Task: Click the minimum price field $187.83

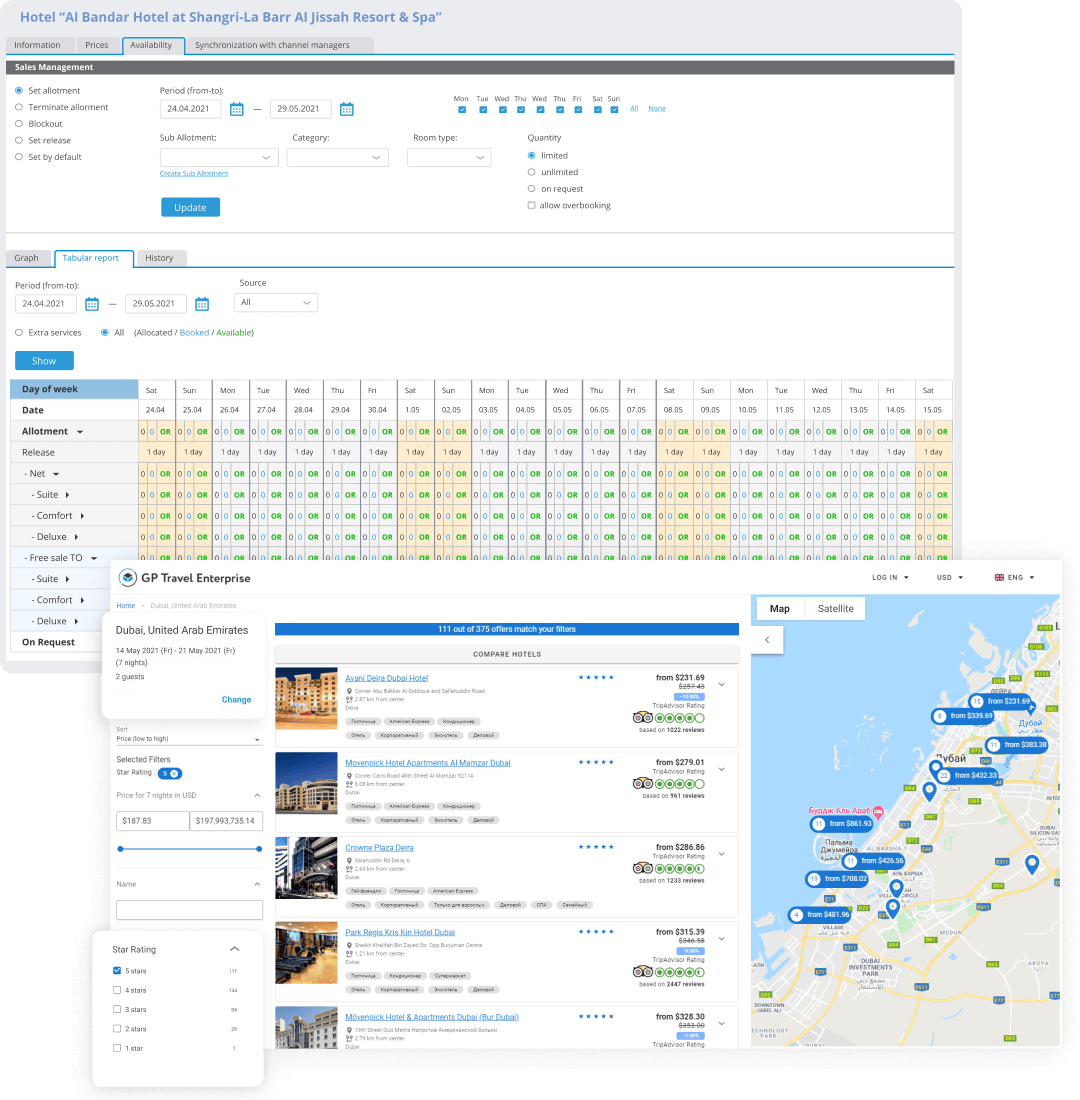Action: (x=153, y=821)
